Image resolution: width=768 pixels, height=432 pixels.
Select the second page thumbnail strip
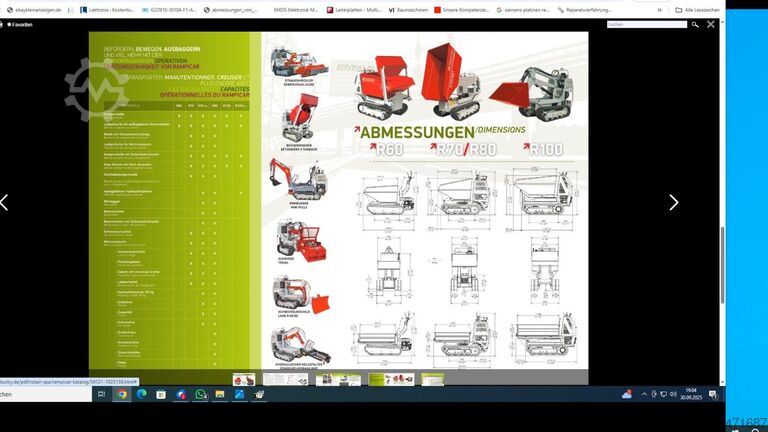(x=286, y=379)
